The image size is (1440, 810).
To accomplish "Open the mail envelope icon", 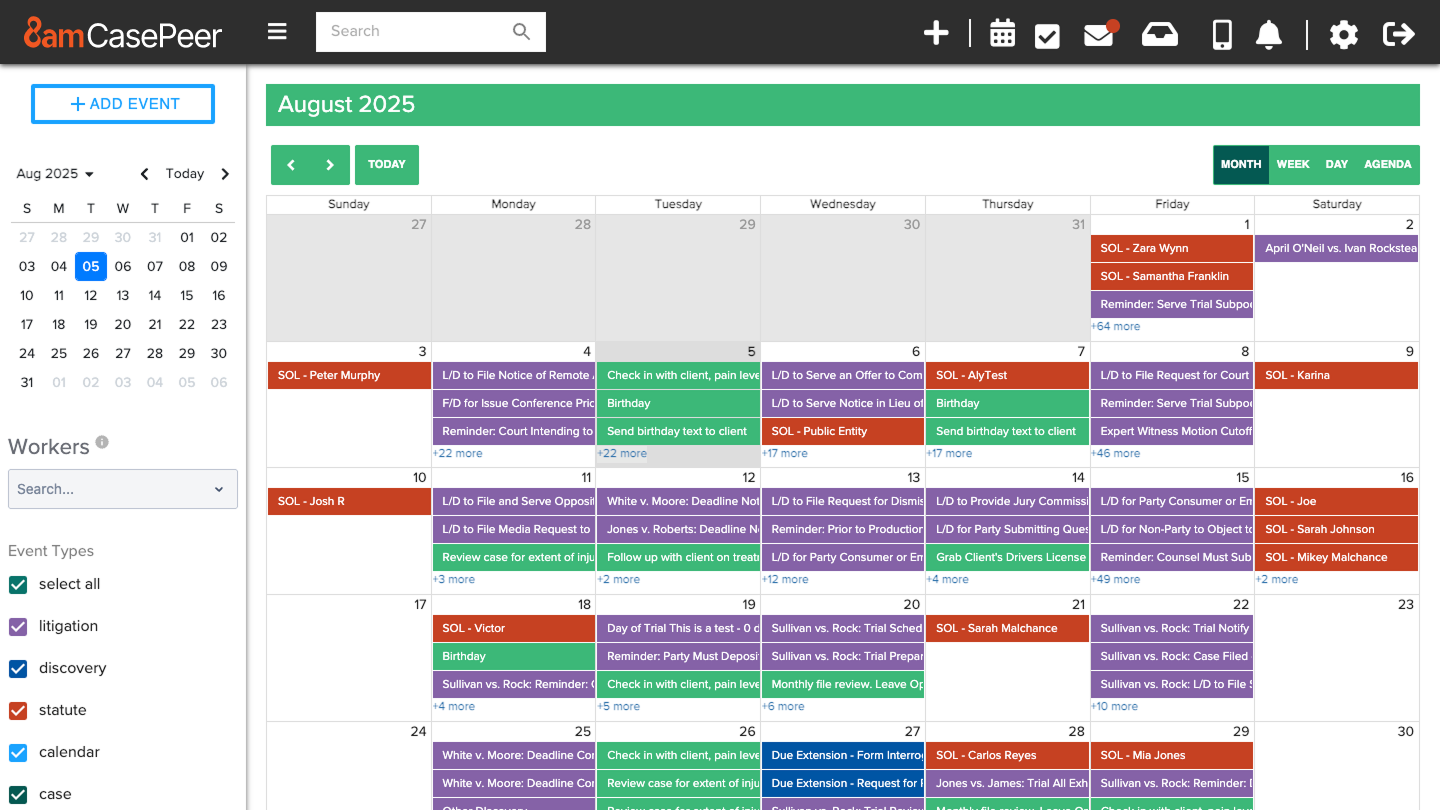I will (x=1099, y=35).
